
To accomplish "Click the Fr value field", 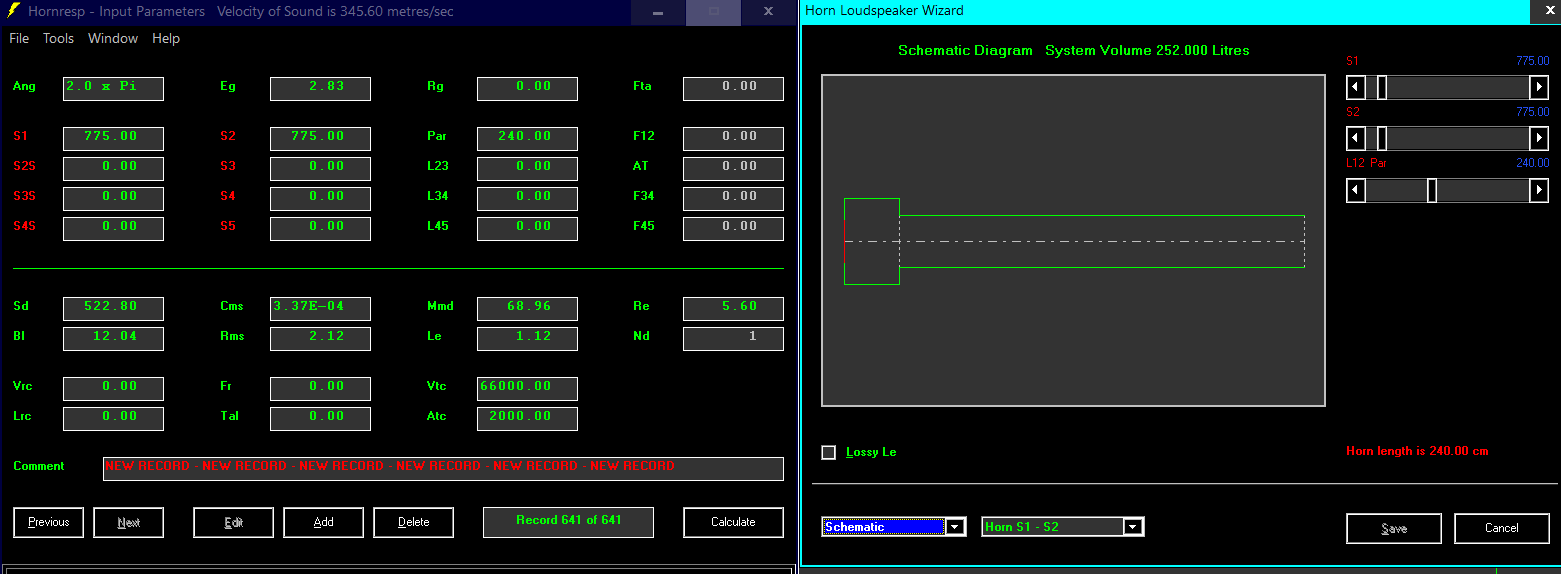I will tap(320, 388).
